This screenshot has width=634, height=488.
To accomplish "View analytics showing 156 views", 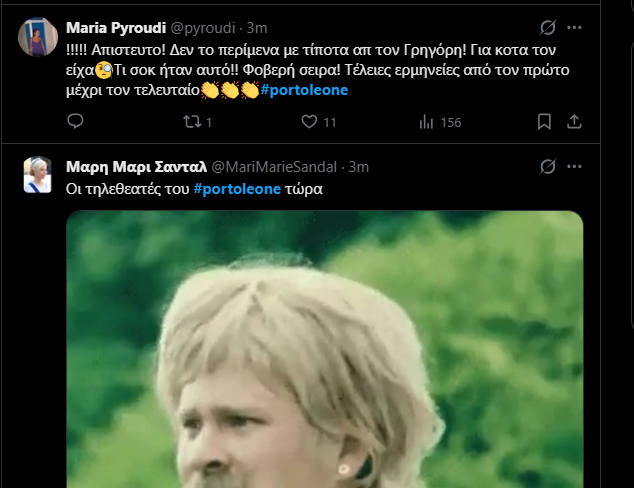I will pos(427,122).
